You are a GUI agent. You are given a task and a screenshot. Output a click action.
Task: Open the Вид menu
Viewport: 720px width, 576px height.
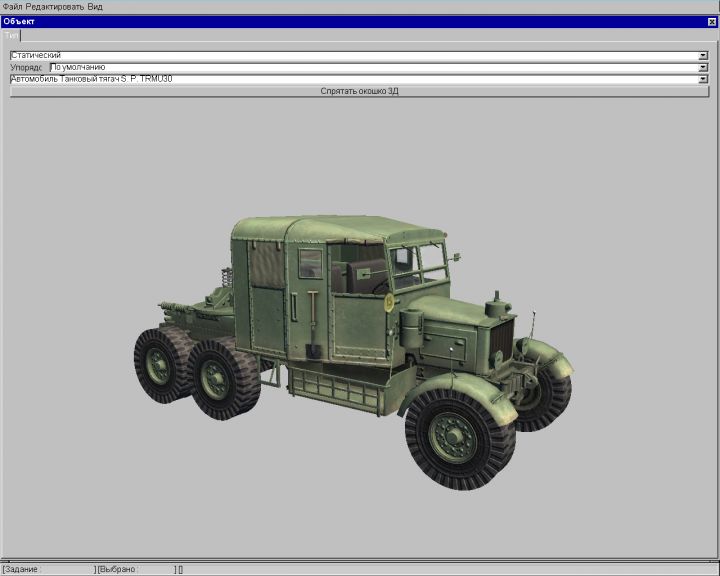pos(95,6)
